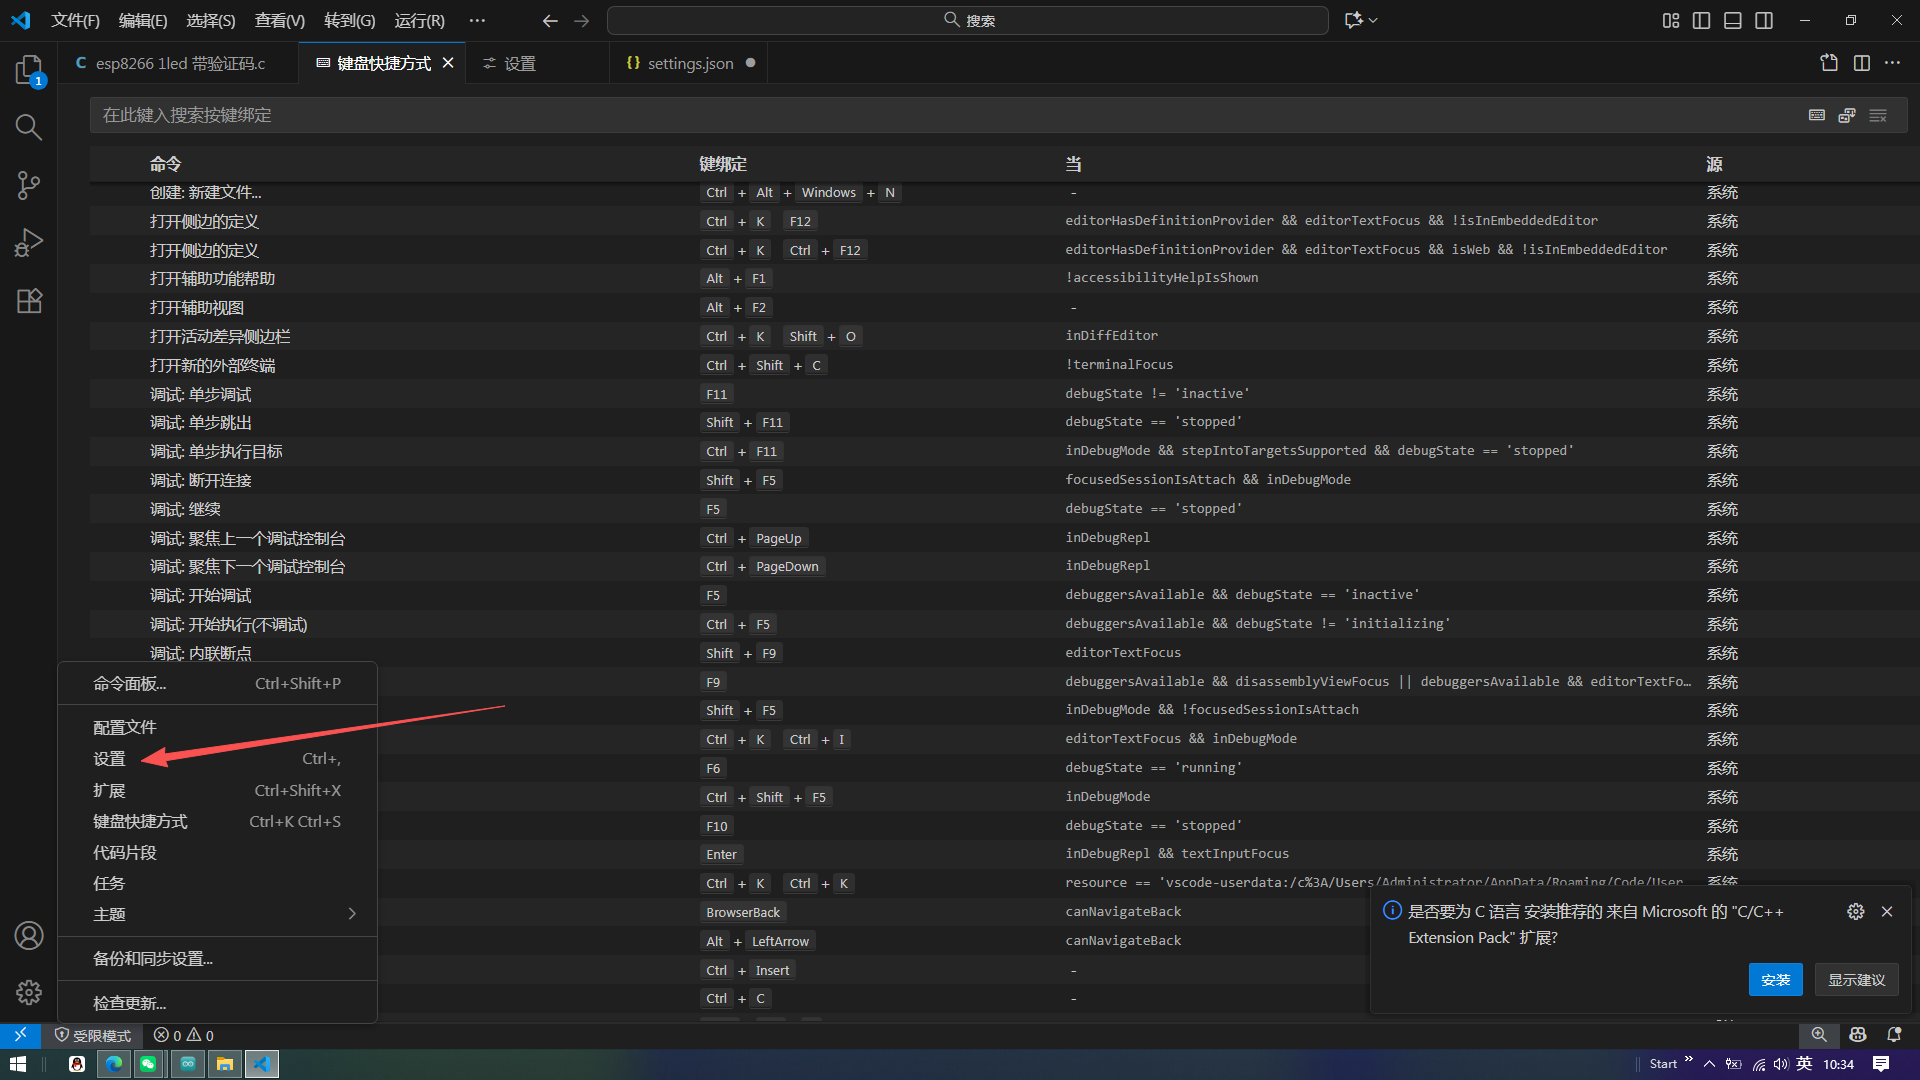The height and width of the screenshot is (1080, 1920).
Task: Open the title bar overflow menu (...)
Action: [x=477, y=20]
